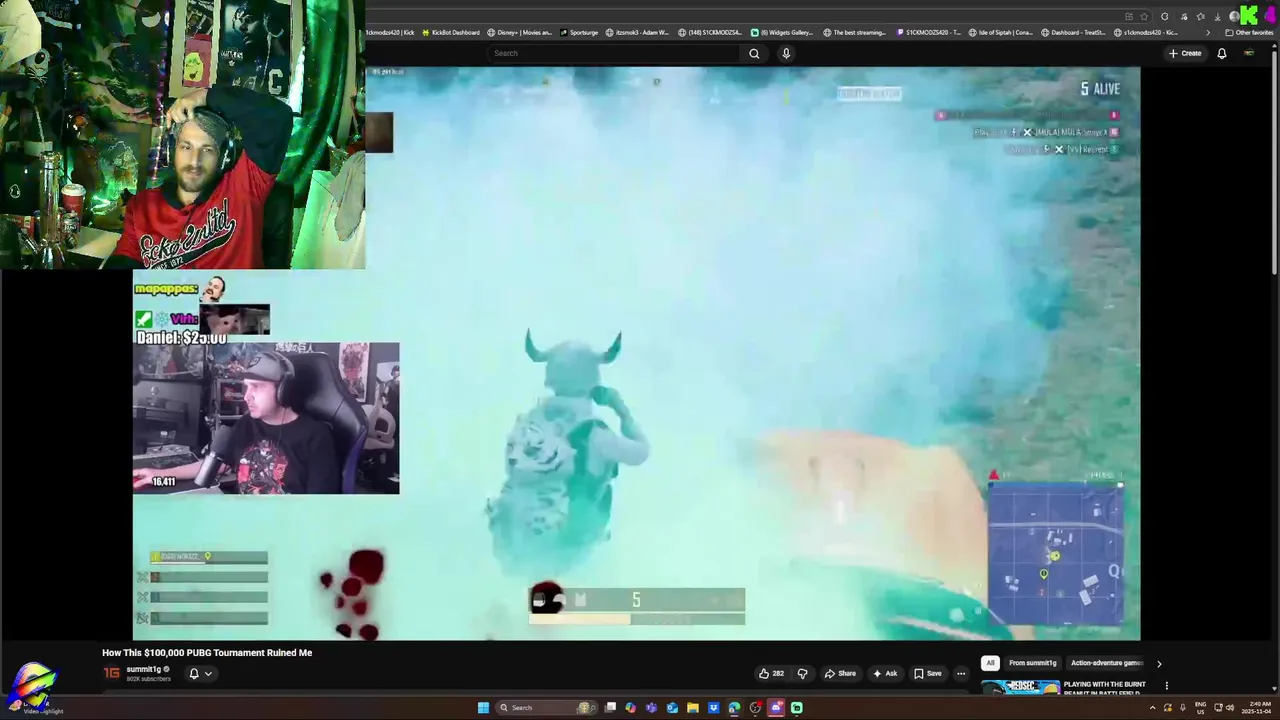
Task: Open YouTube notifications bell
Action: pos(1222,53)
